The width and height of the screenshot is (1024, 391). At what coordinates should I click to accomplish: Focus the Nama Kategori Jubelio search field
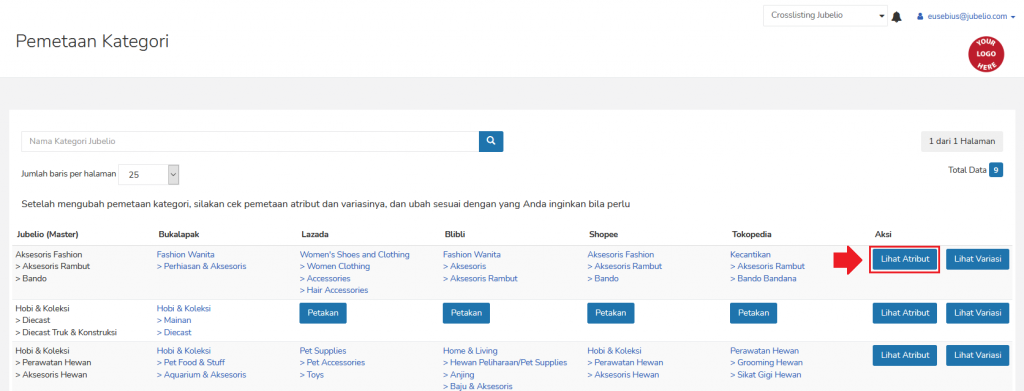pos(250,141)
